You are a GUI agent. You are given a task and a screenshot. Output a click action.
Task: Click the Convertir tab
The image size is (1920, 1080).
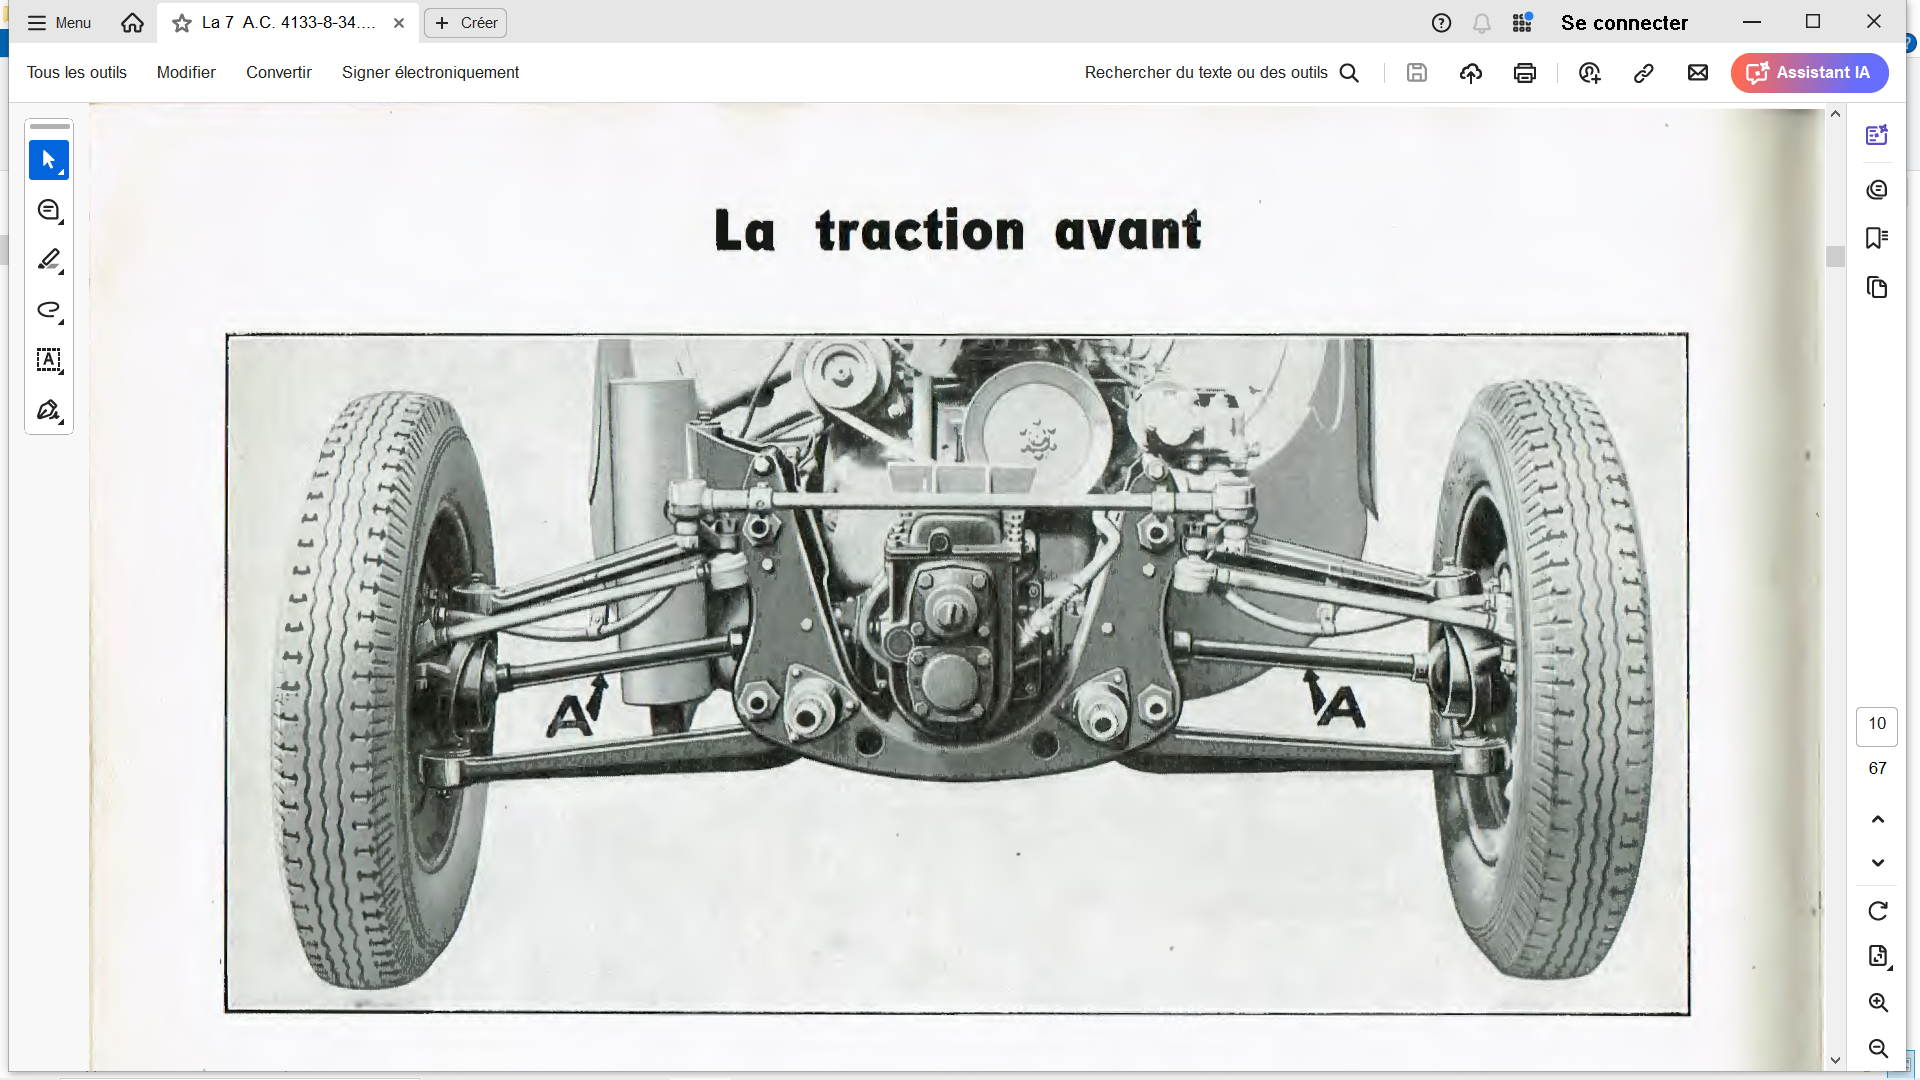point(278,73)
